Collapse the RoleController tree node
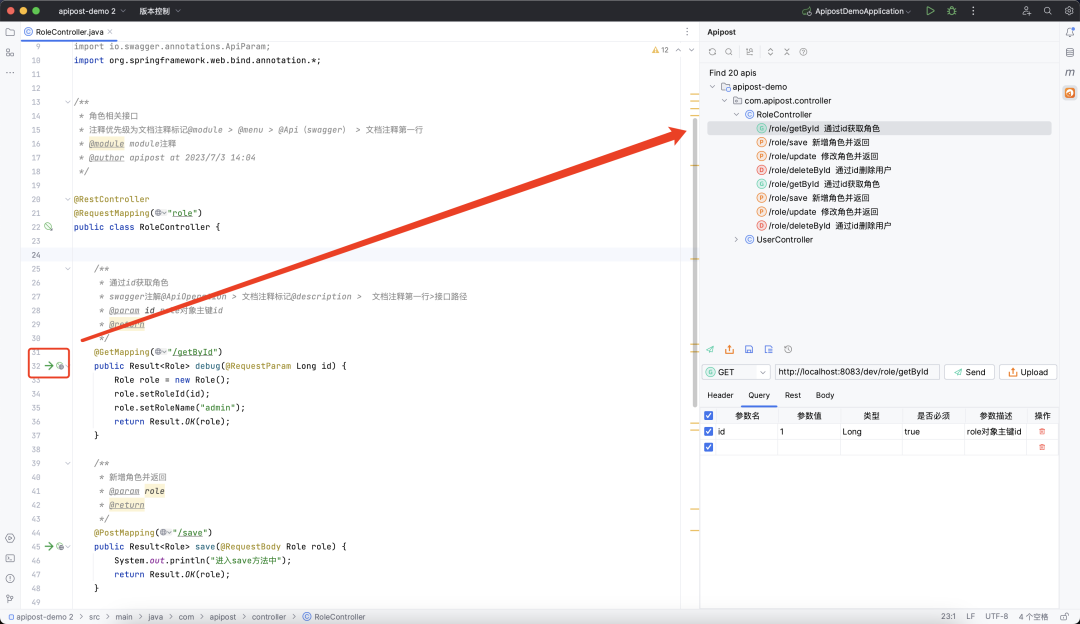Image resolution: width=1080 pixels, height=624 pixels. click(736, 114)
